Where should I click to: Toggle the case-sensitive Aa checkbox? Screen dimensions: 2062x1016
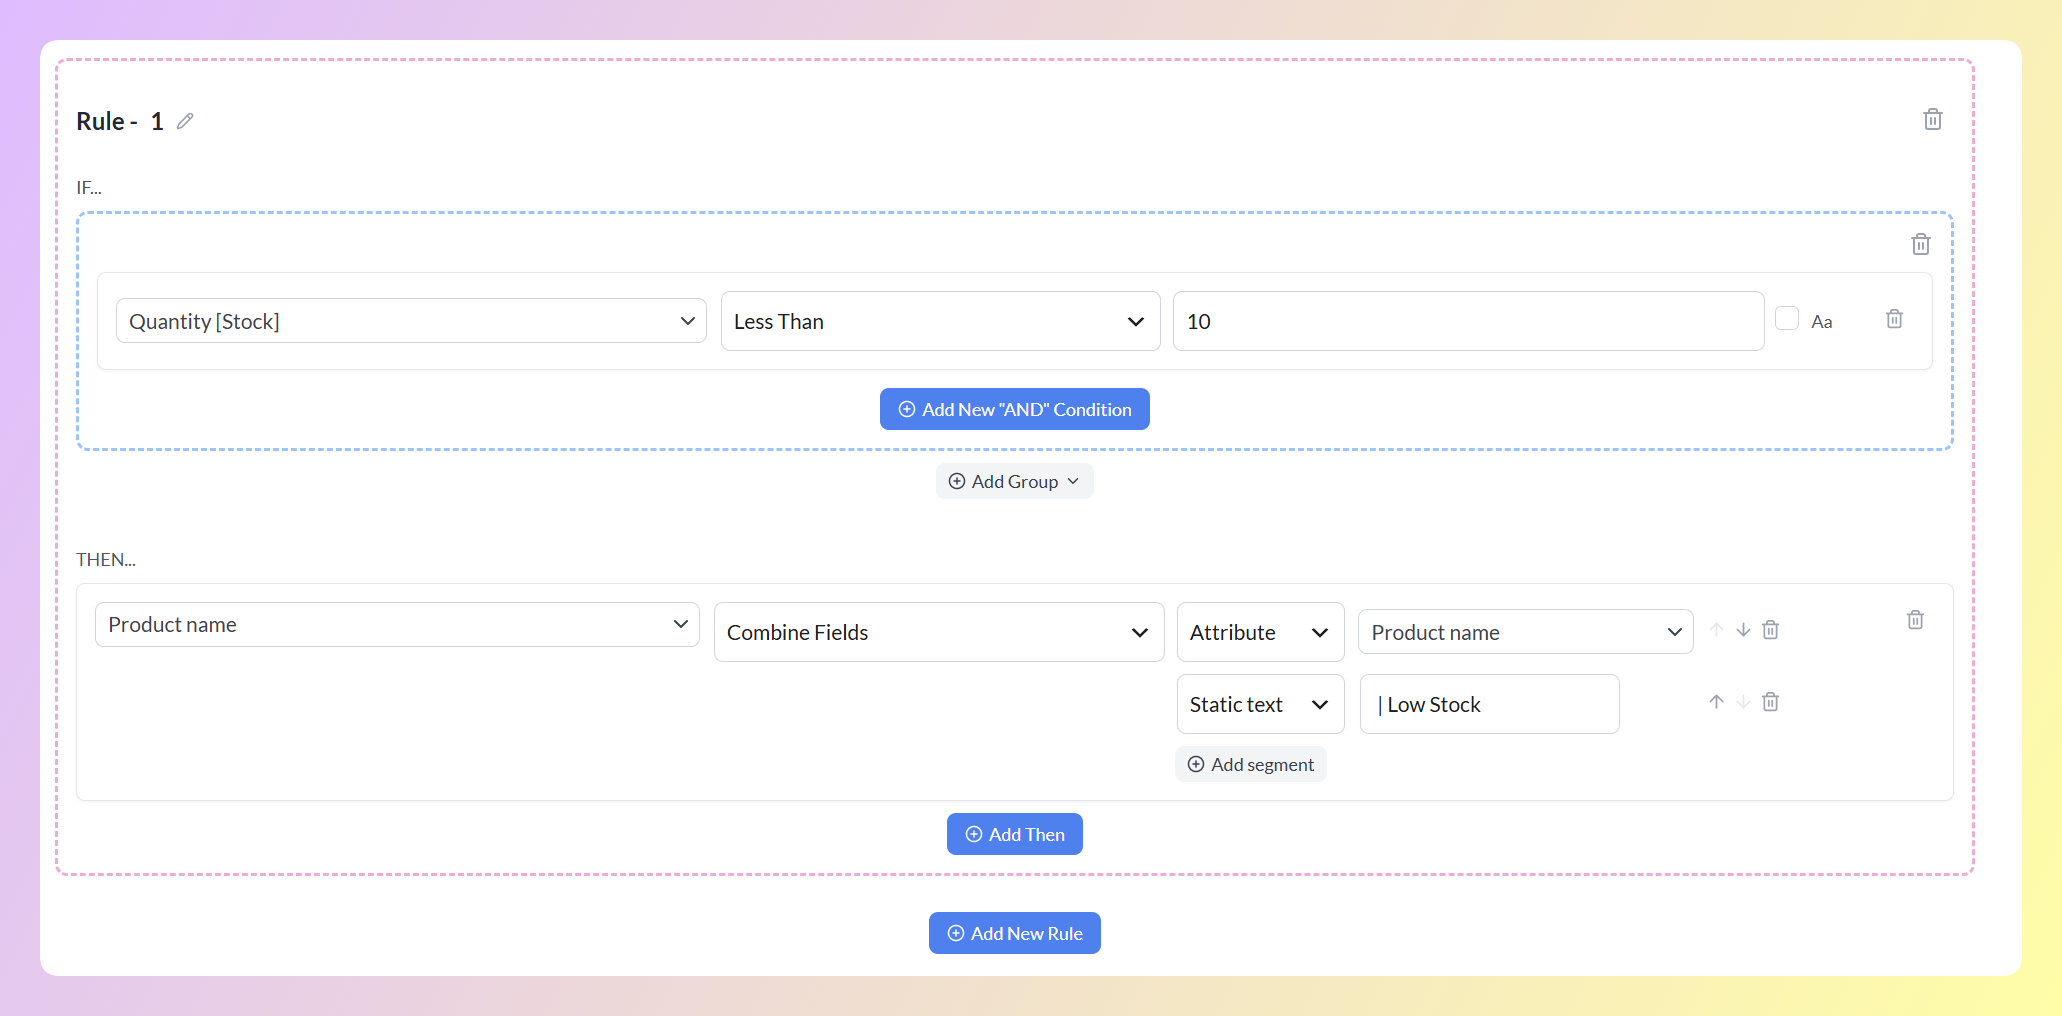(1787, 319)
